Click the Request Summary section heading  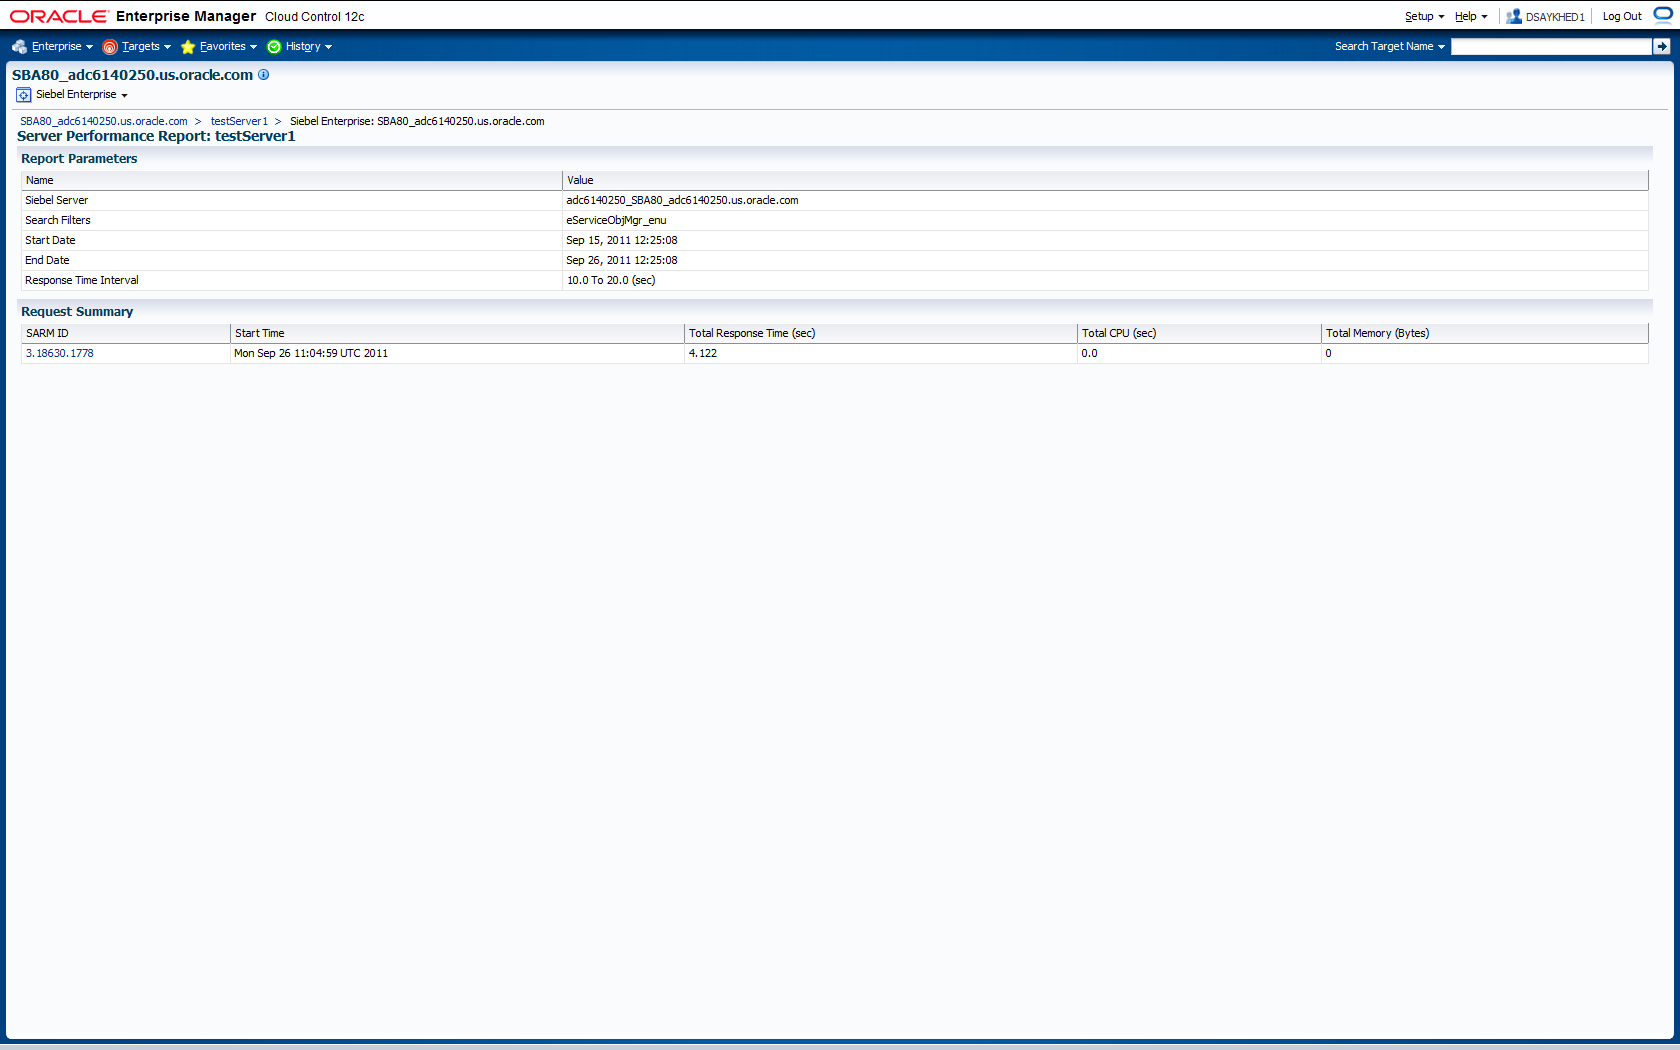(x=77, y=312)
